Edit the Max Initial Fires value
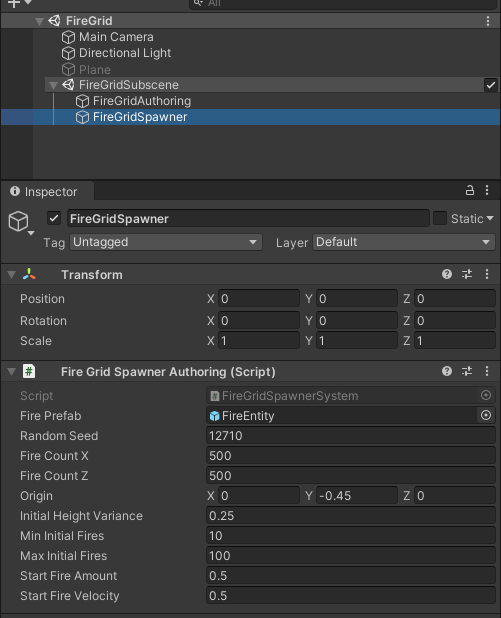This screenshot has width=501, height=618. click(351, 556)
